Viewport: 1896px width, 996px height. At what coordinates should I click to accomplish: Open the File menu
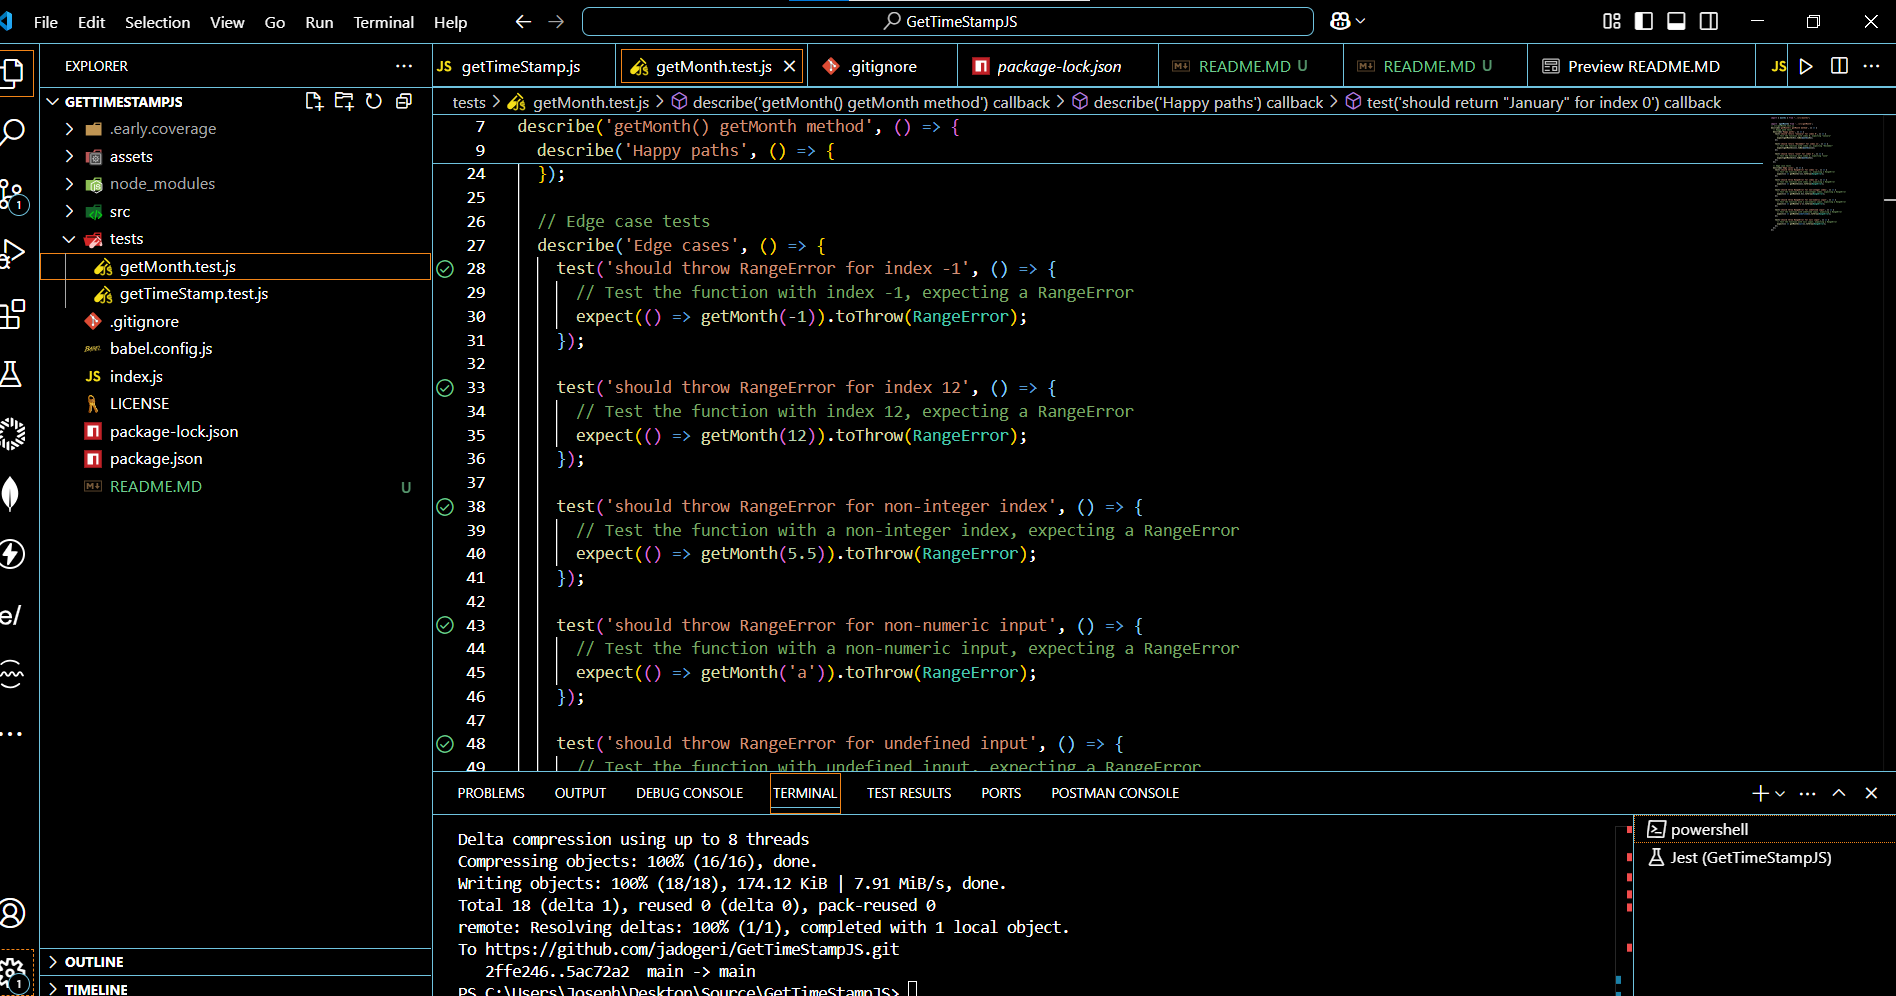(46, 22)
